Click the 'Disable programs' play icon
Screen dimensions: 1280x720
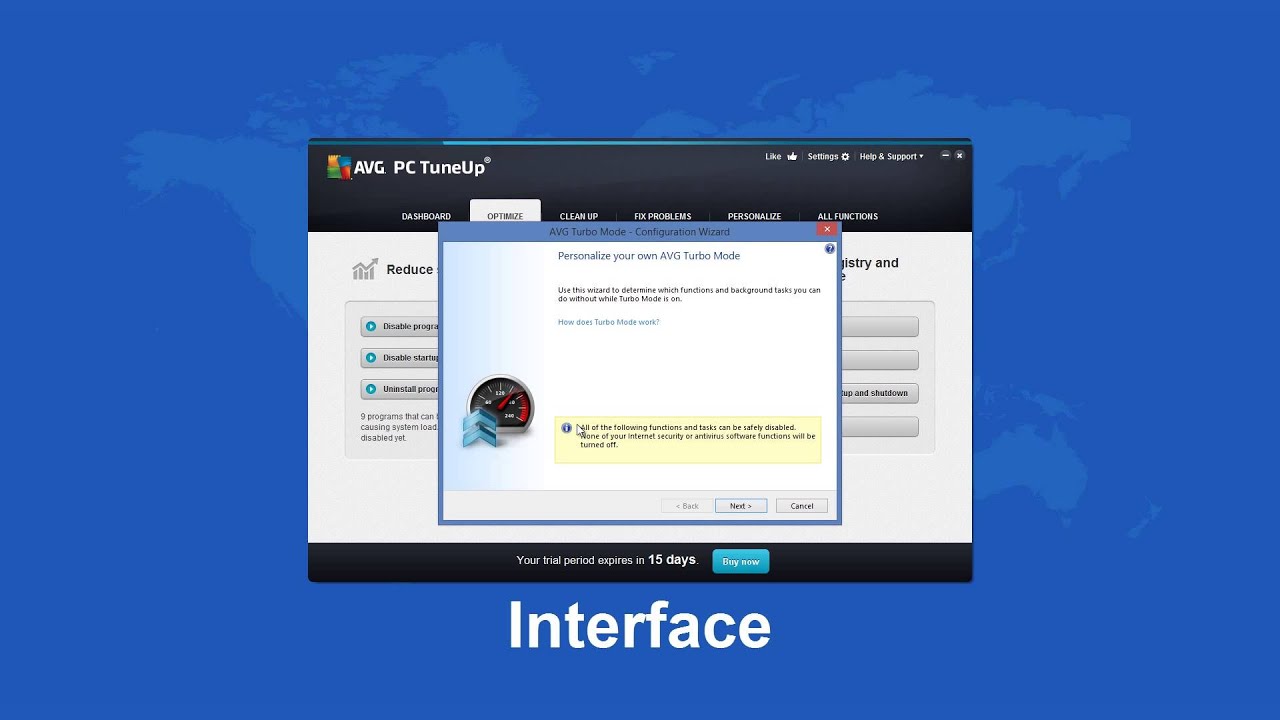pos(371,326)
